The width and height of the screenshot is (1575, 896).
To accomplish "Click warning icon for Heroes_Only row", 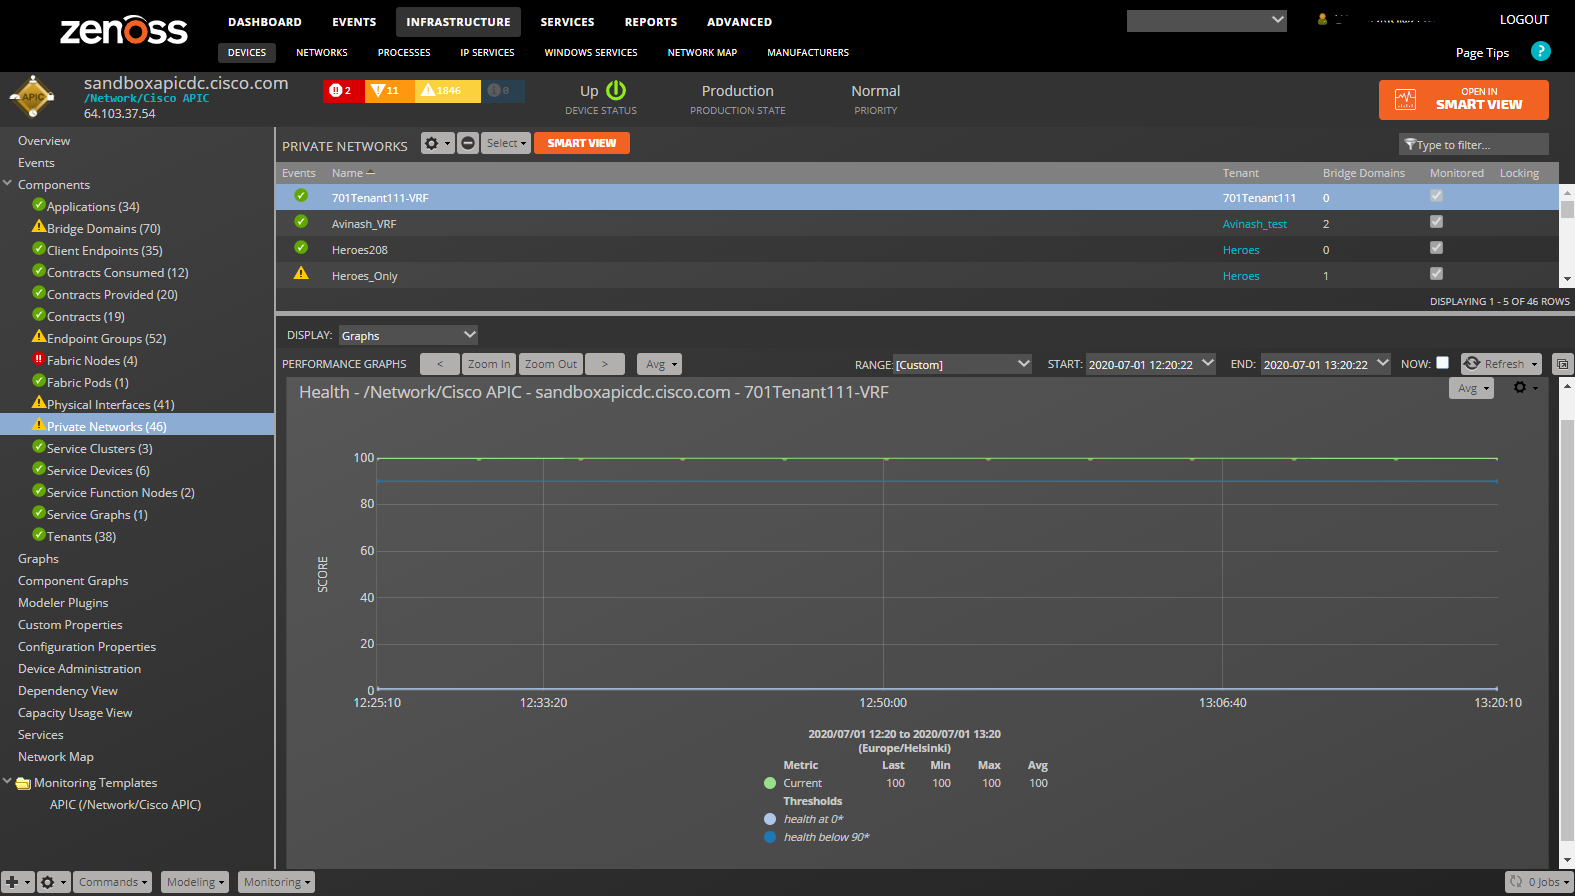I will (x=301, y=273).
